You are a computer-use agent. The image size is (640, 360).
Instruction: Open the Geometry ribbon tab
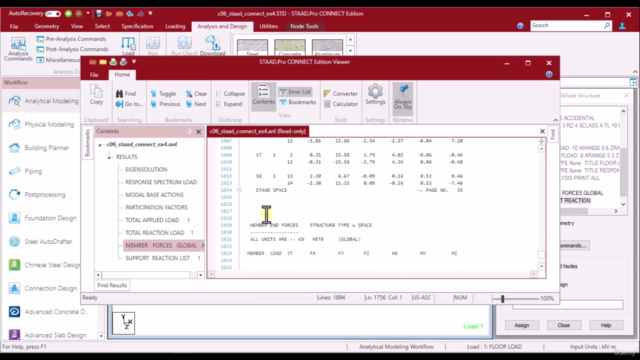47,26
